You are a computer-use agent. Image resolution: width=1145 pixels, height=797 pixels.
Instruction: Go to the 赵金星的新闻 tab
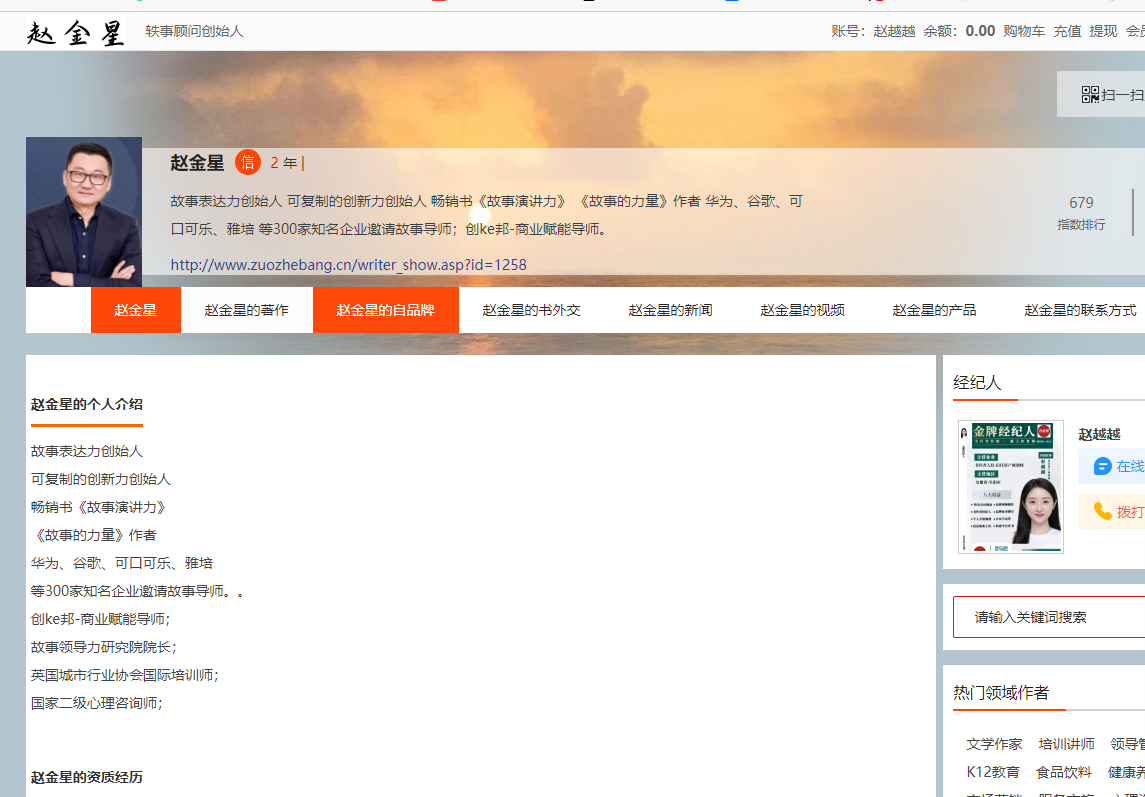[670, 310]
